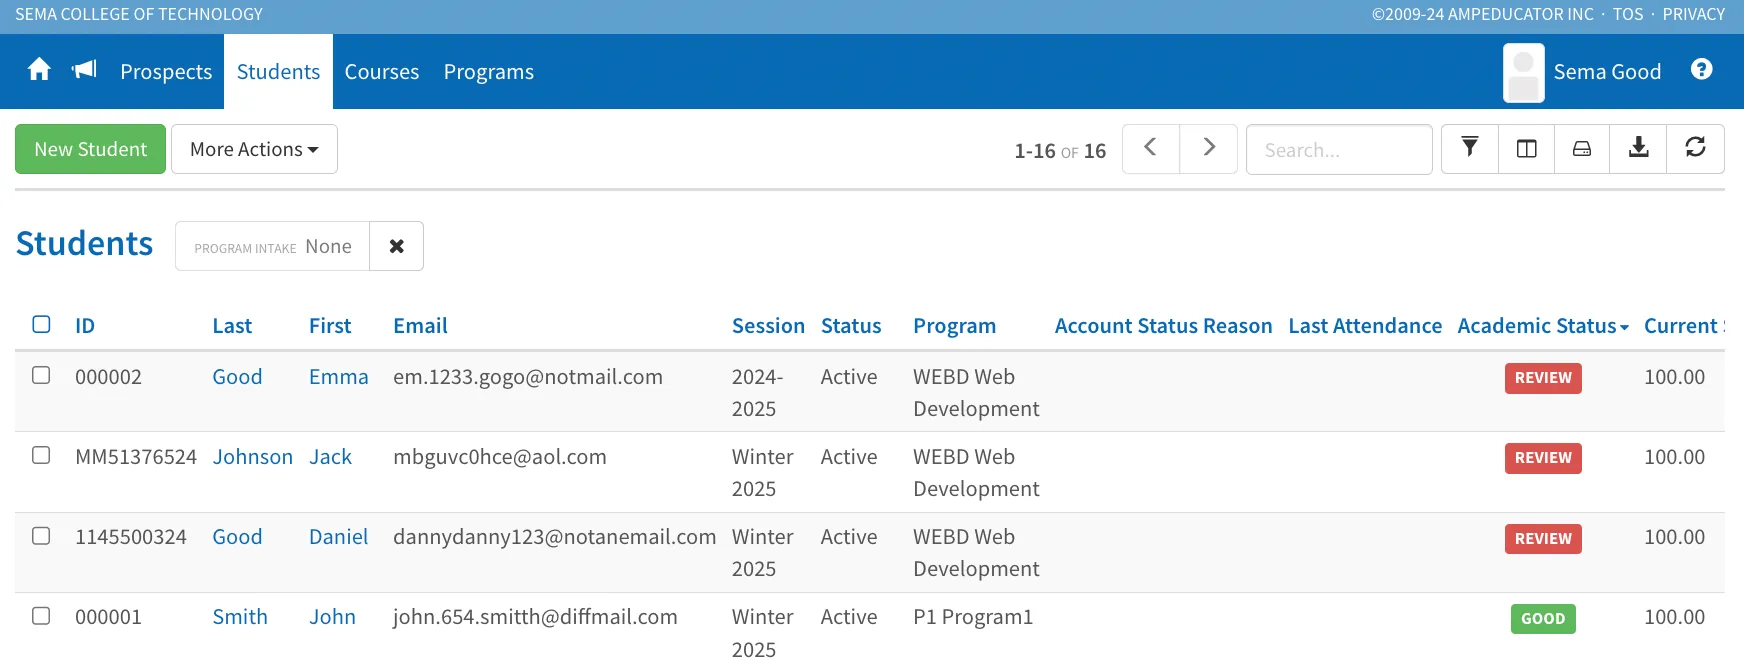Open the Prospects tab
The image size is (1744, 672).
tap(166, 72)
